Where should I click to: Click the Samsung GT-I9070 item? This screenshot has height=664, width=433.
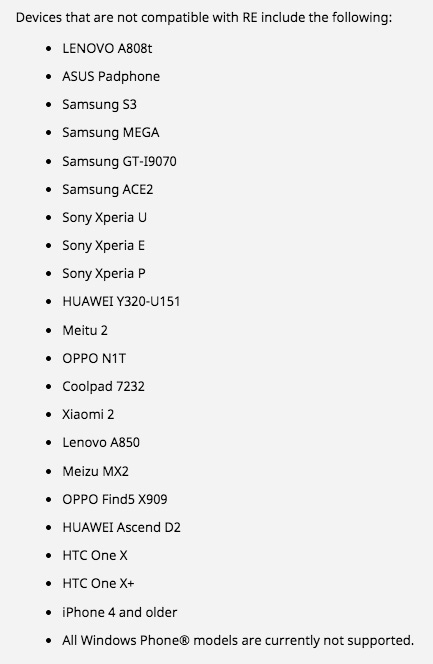[119, 161]
